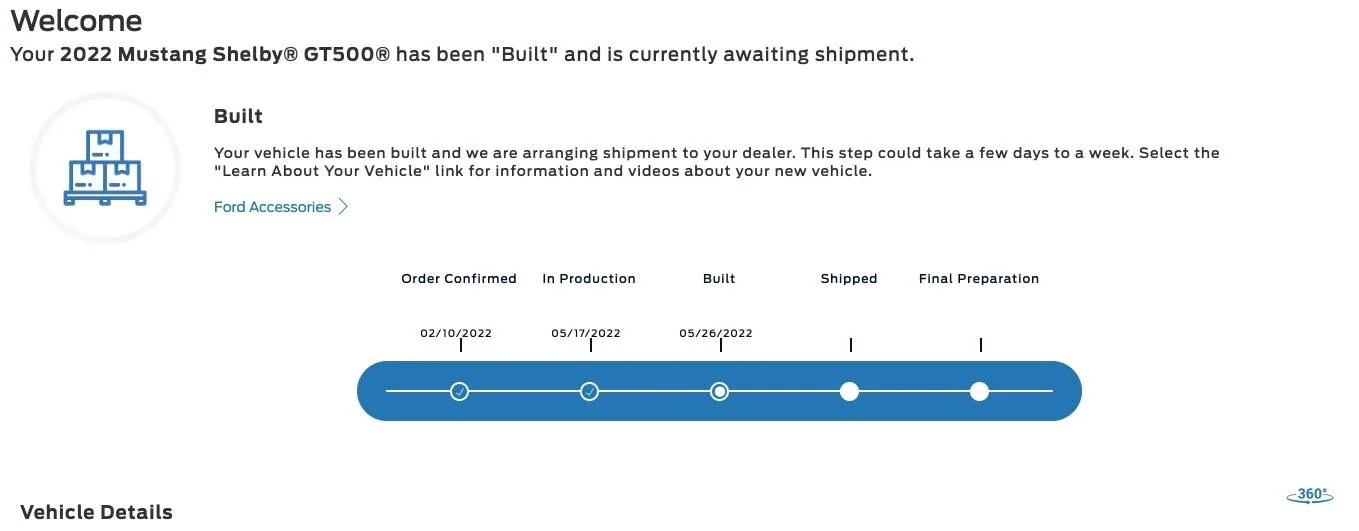
Task: Select the Shipped stage label
Action: pyautogui.click(x=849, y=279)
